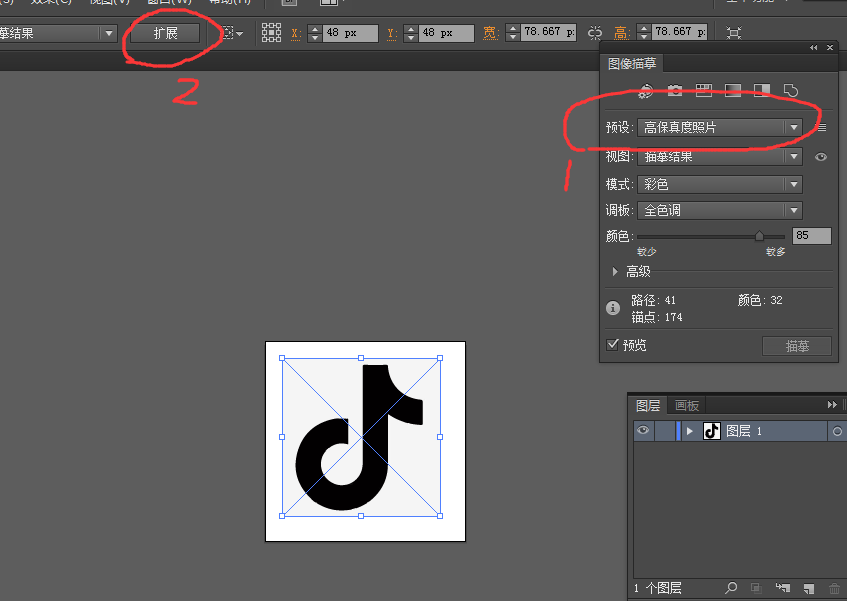Select the Low Color preset icon
Viewport: 847px width, 601px height.
coord(704,91)
